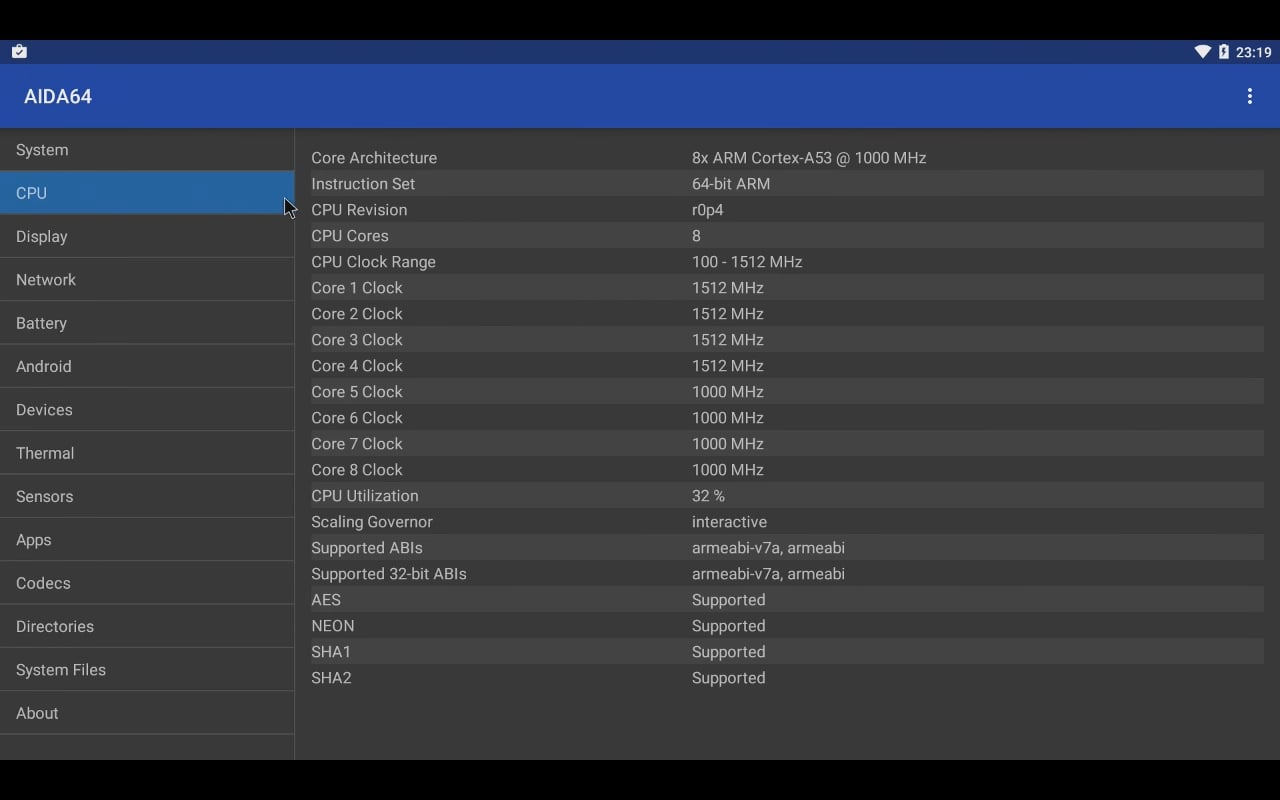1280x800 pixels.
Task: Open System Files in the sidebar
Action: (x=147, y=670)
